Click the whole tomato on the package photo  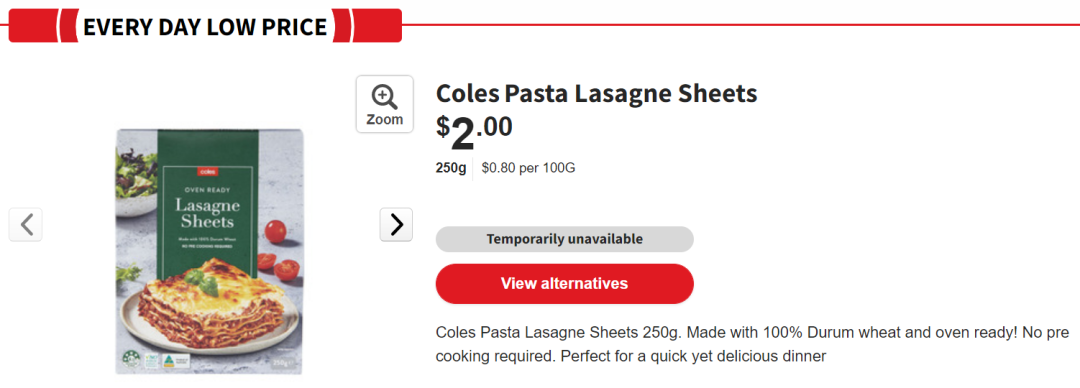(276, 231)
